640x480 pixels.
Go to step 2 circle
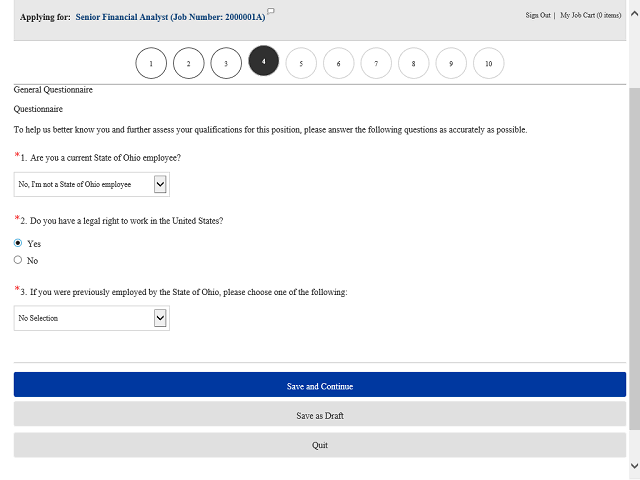click(189, 63)
